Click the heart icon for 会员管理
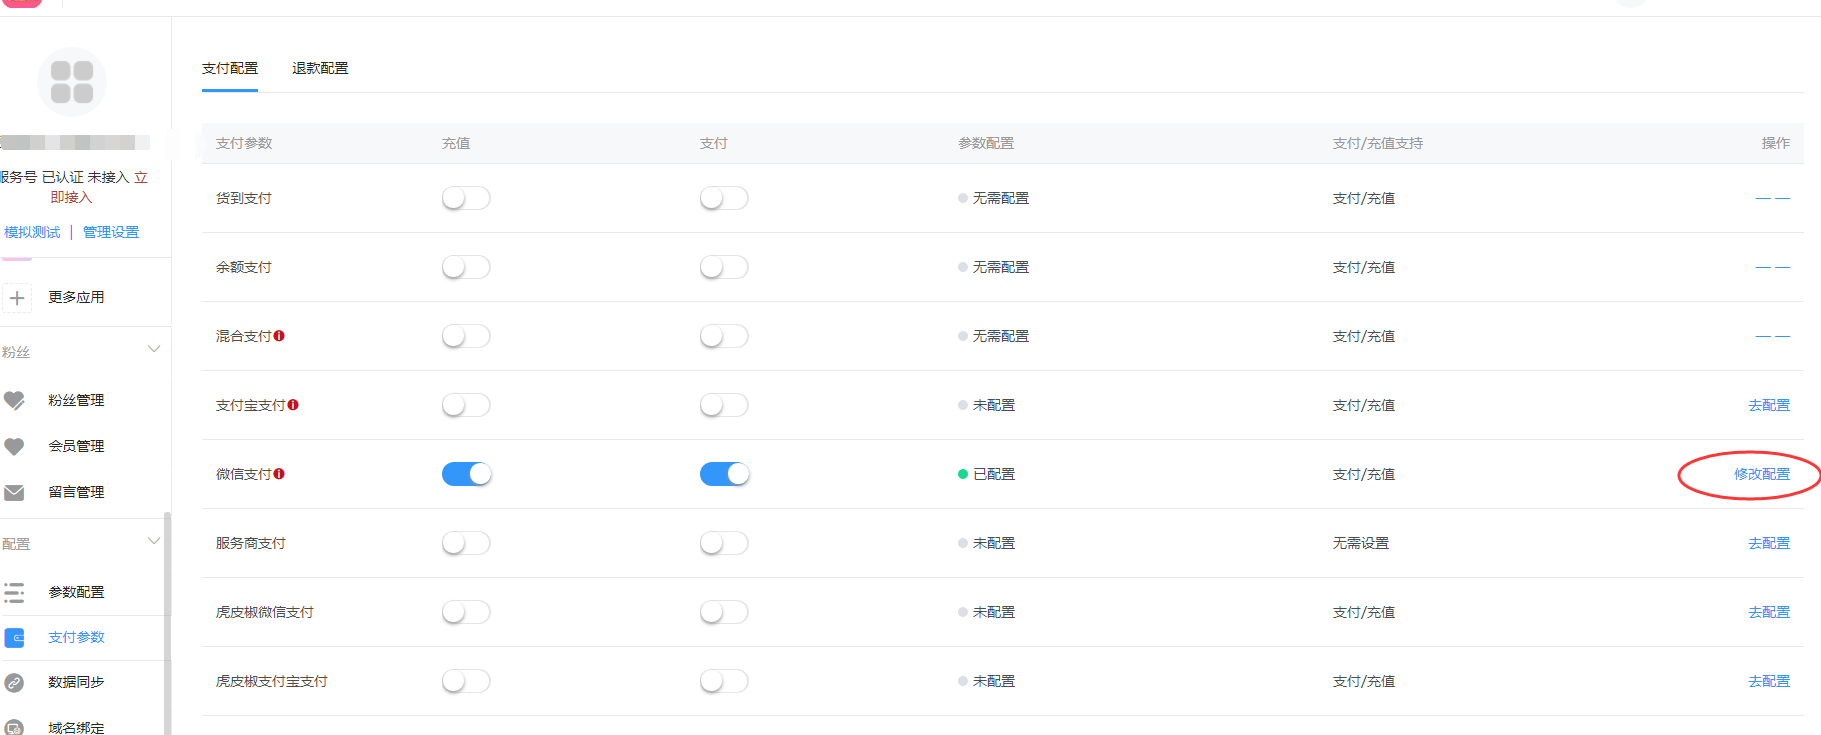This screenshot has height=735, width=1821. tap(14, 446)
